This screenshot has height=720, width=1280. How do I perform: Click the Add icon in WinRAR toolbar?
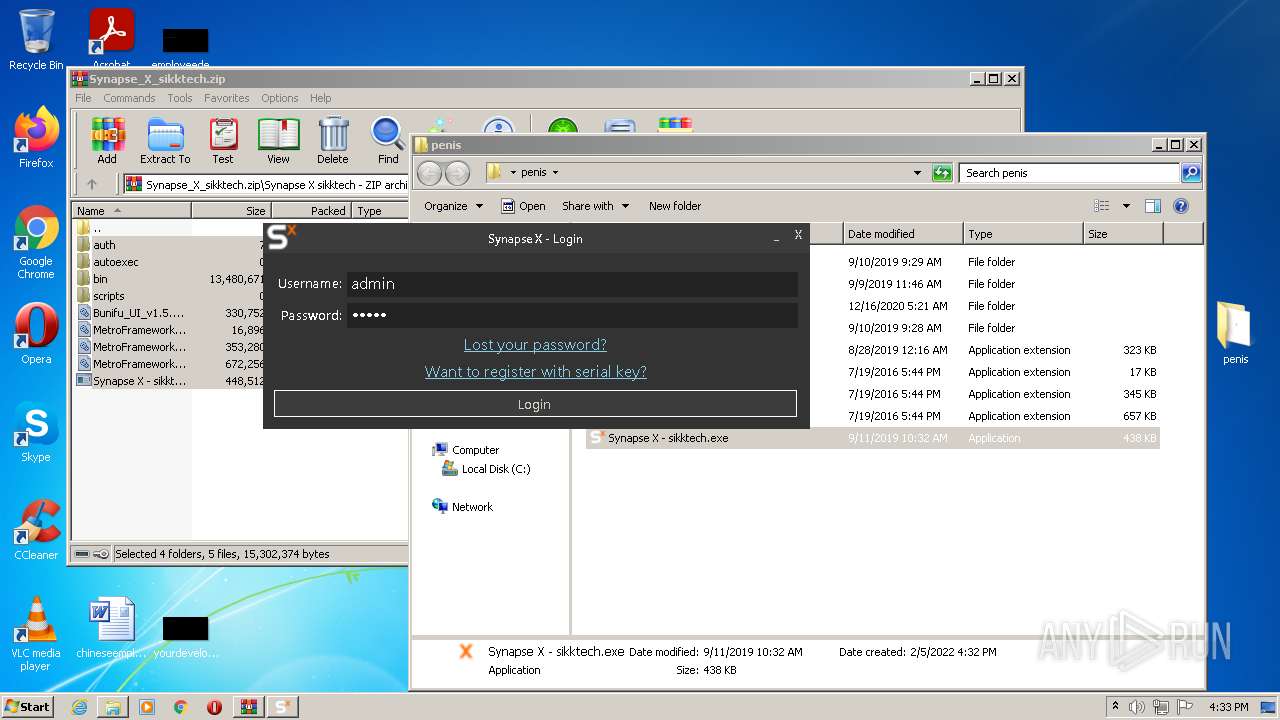point(107,140)
